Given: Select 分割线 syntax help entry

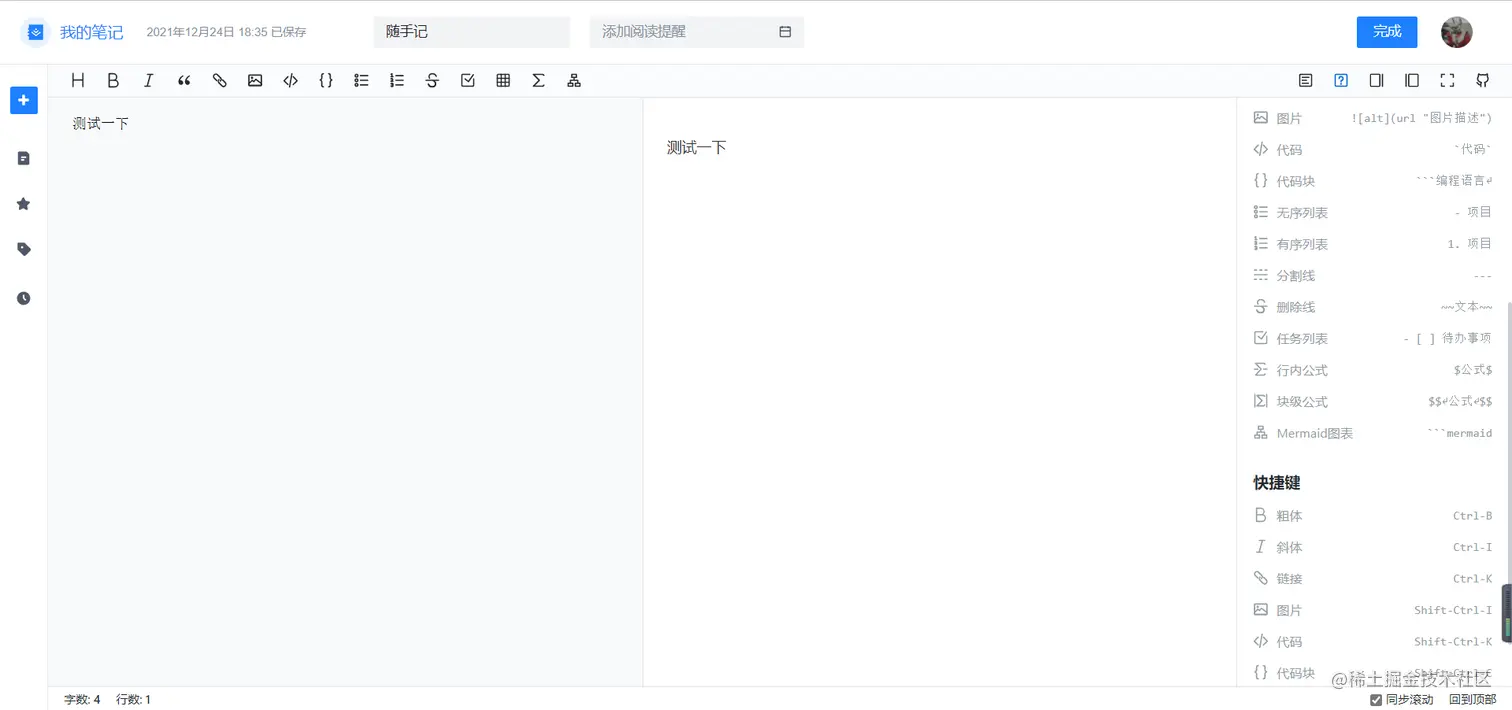Looking at the screenshot, I should 1372,276.
